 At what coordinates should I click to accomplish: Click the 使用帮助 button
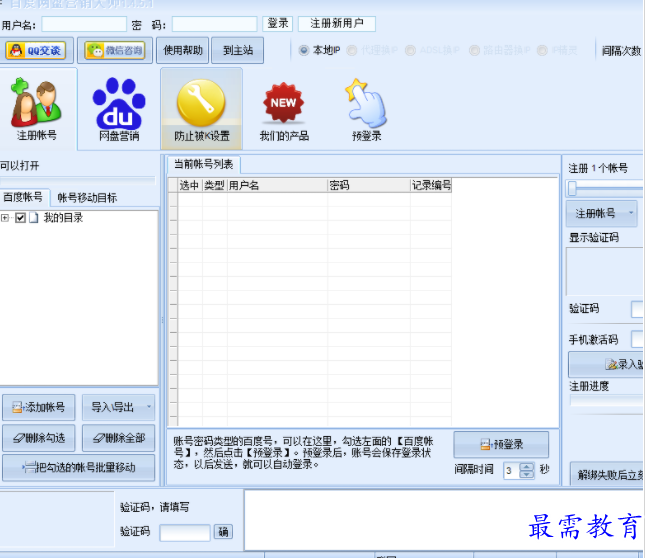(x=182, y=51)
